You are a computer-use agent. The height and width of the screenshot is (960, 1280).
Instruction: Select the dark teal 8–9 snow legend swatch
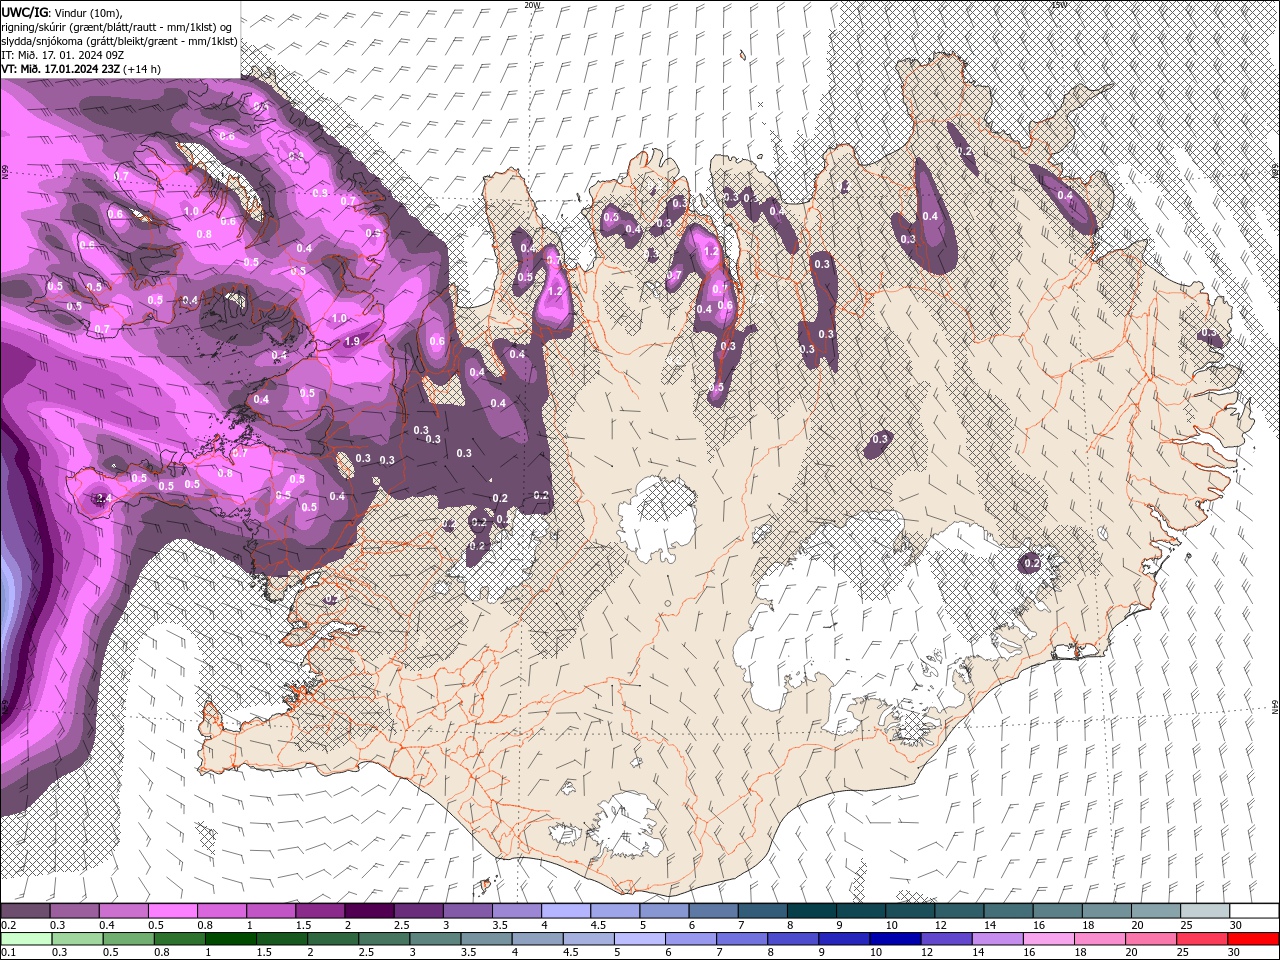[812, 911]
